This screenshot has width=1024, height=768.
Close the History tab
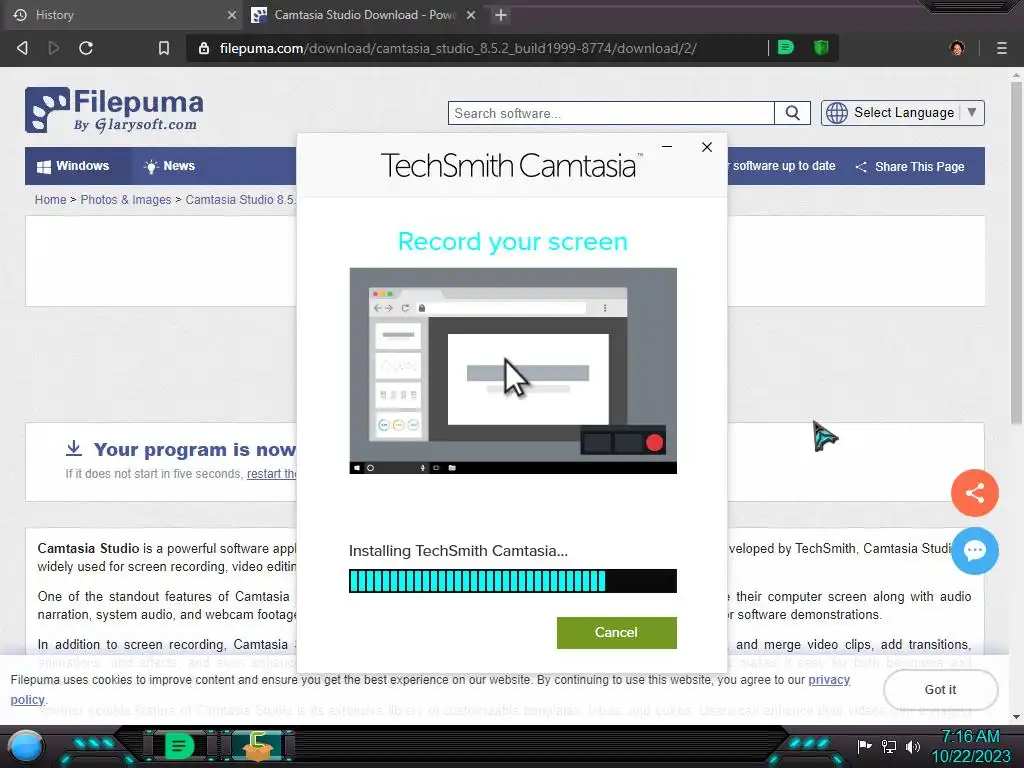coord(232,15)
